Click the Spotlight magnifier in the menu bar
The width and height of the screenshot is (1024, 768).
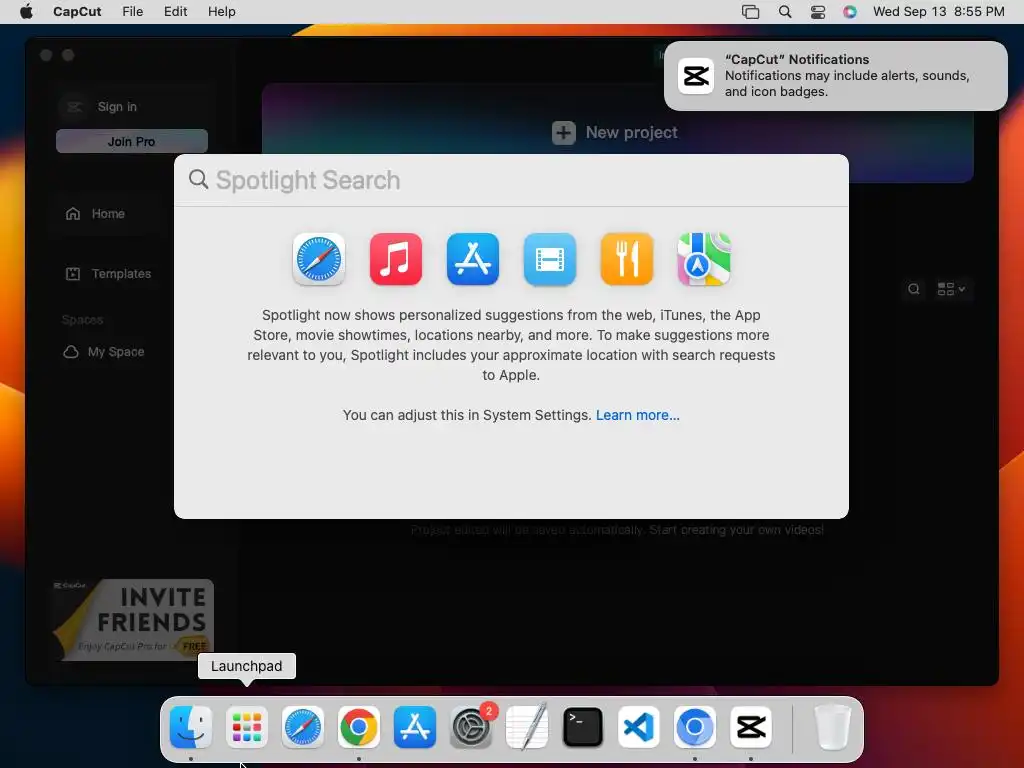coord(785,12)
